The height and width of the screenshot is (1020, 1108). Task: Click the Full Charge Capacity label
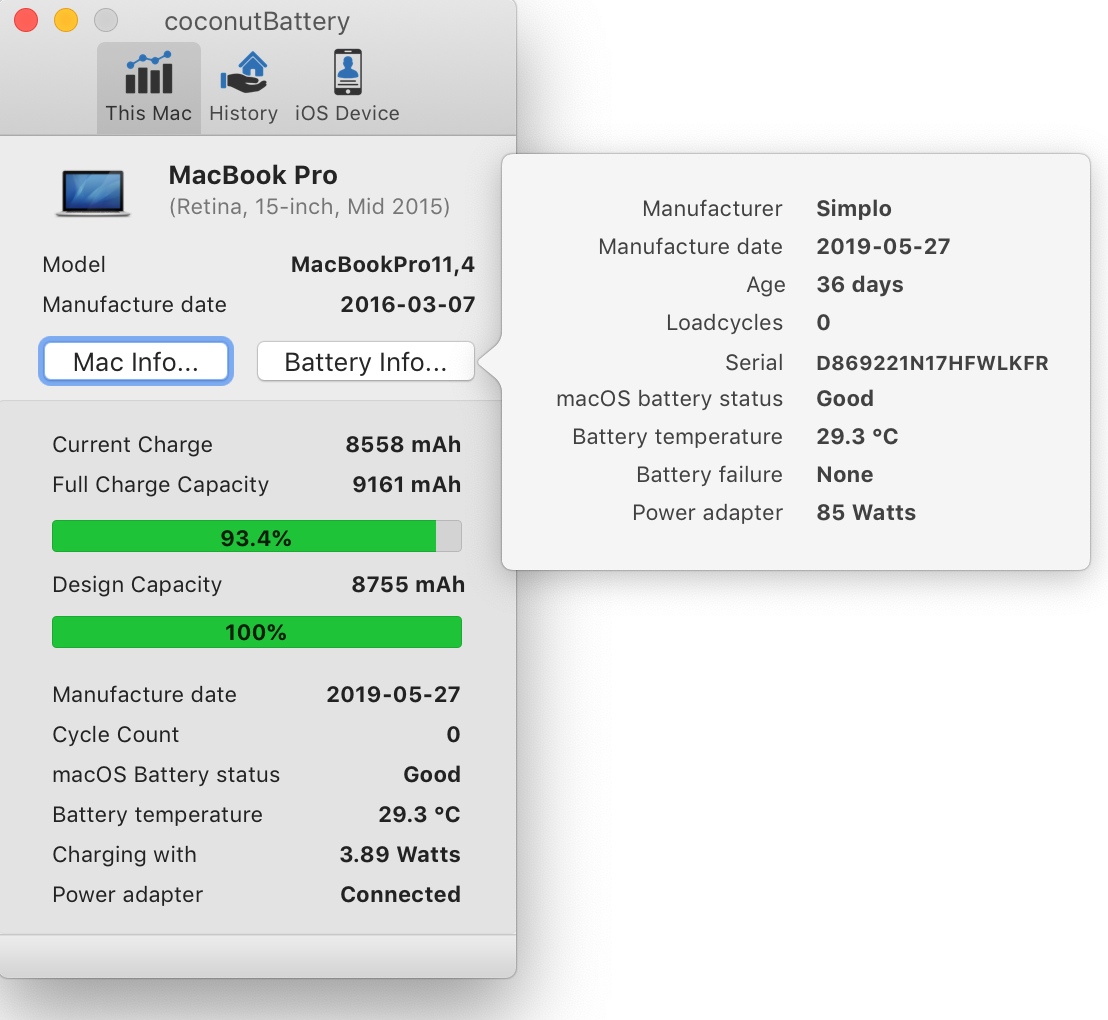160,485
